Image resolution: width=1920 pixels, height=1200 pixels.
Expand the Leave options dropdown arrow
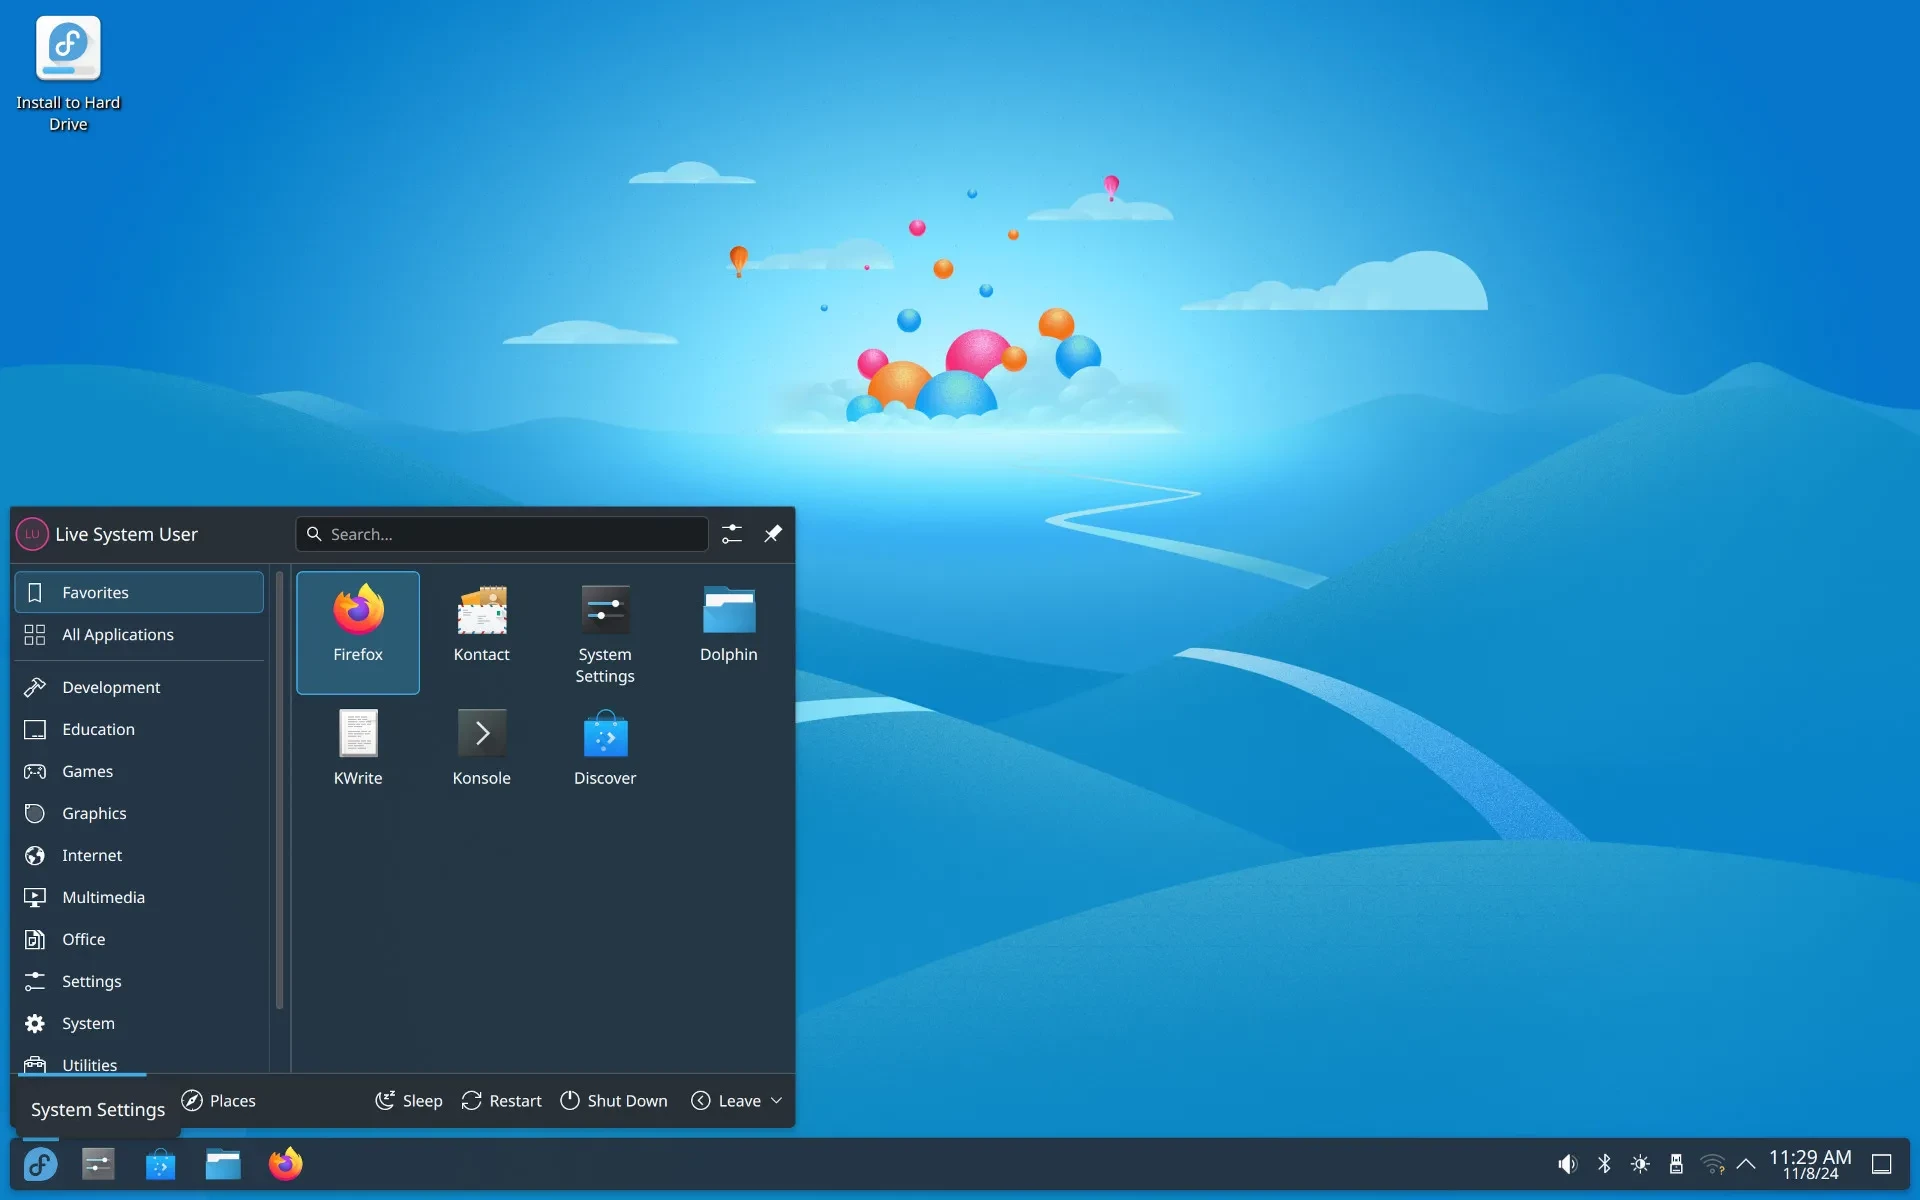776,1100
